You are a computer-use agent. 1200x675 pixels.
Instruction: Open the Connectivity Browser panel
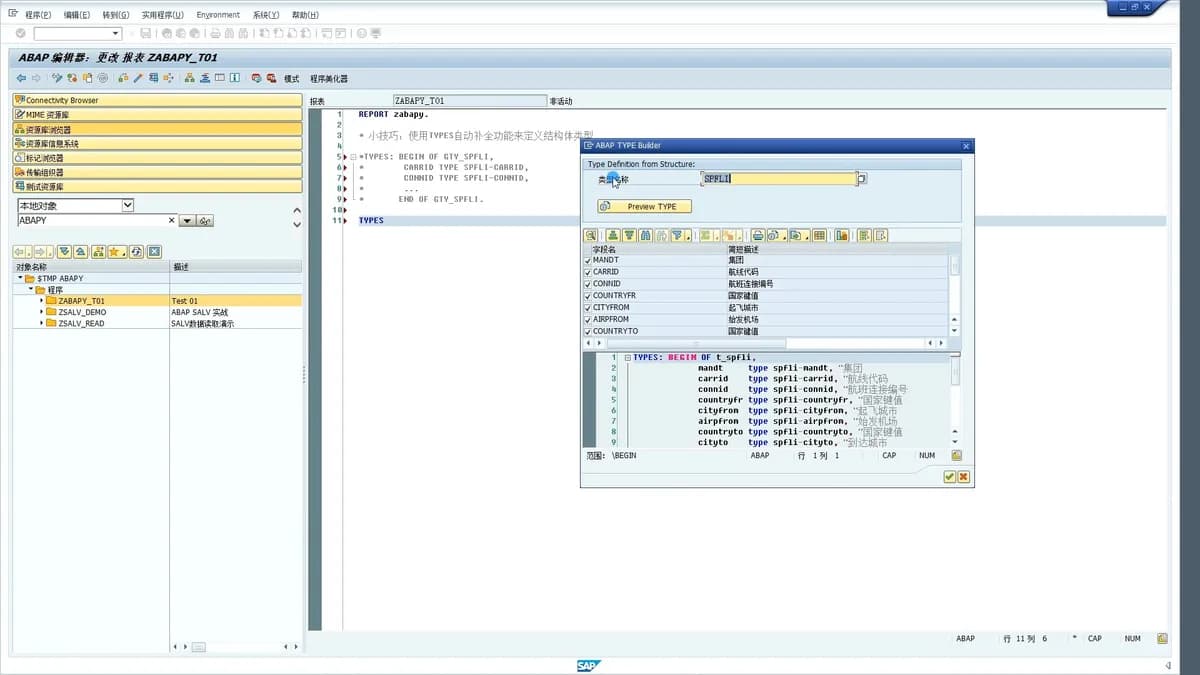pos(157,100)
